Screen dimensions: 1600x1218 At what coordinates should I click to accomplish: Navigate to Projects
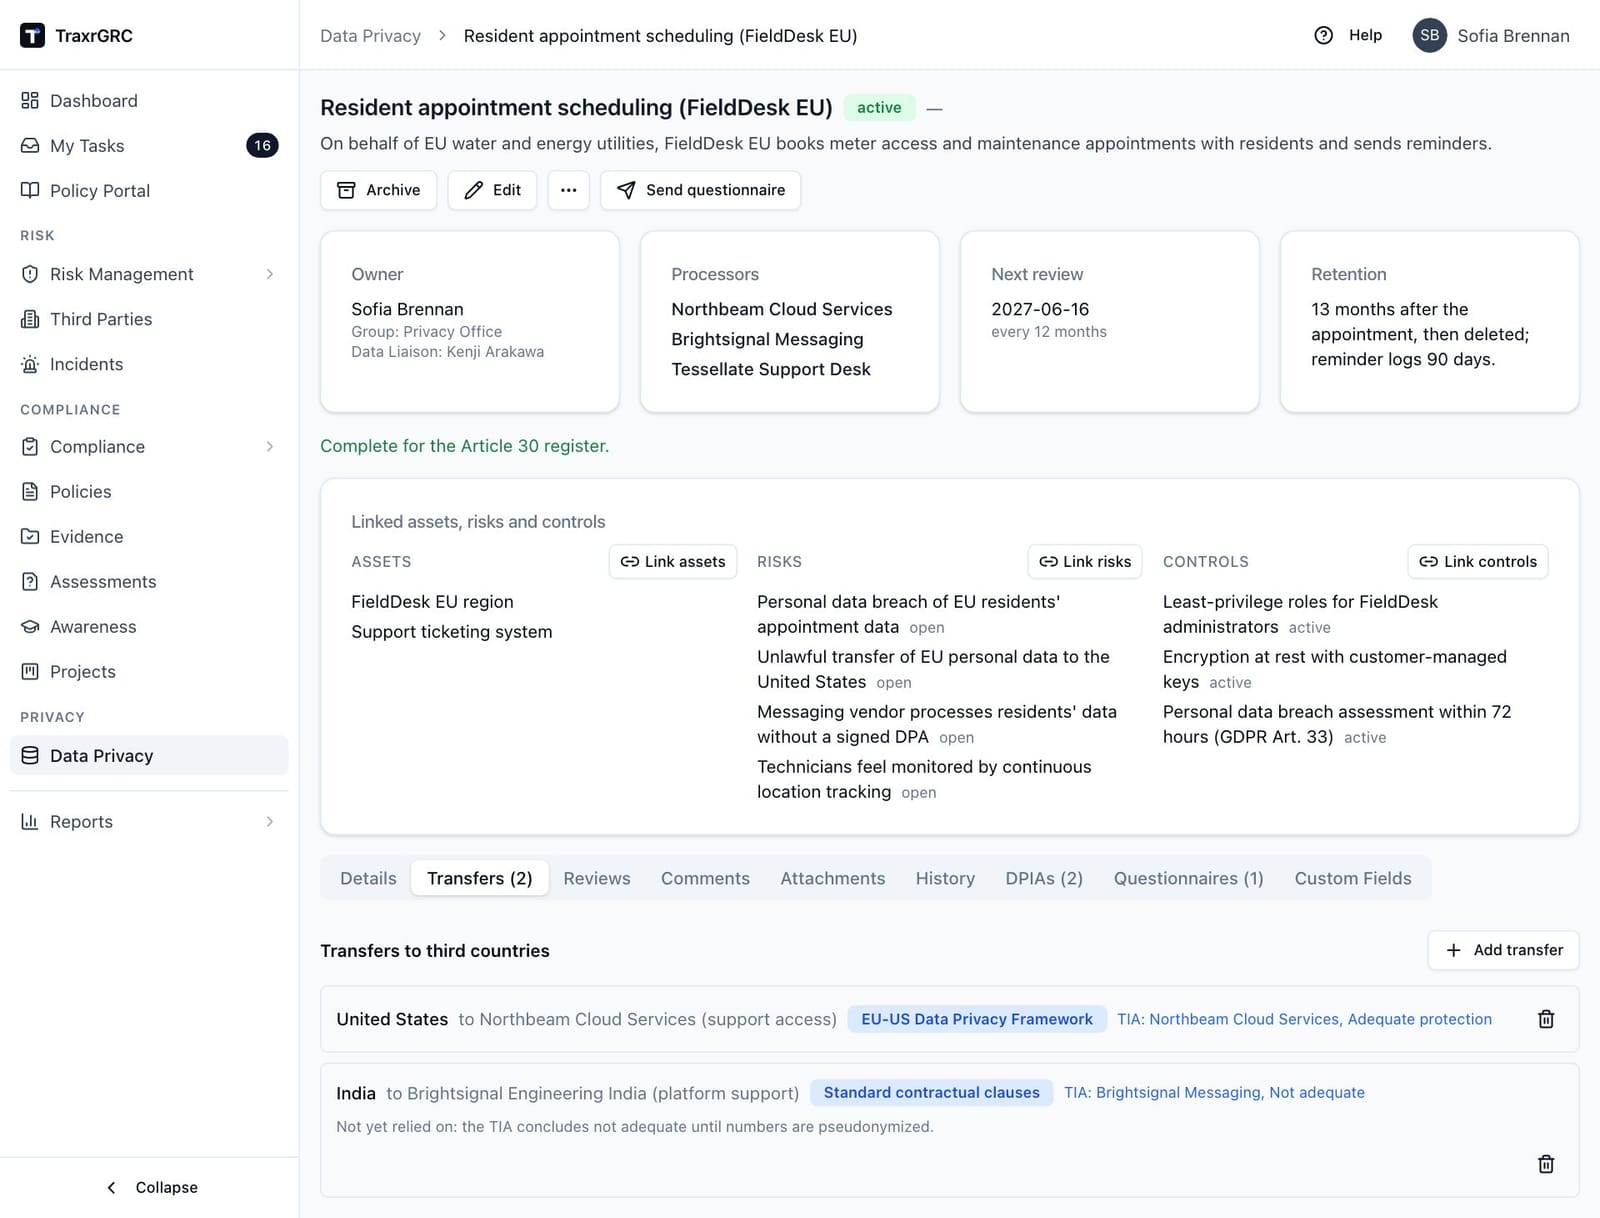[x=149, y=672]
